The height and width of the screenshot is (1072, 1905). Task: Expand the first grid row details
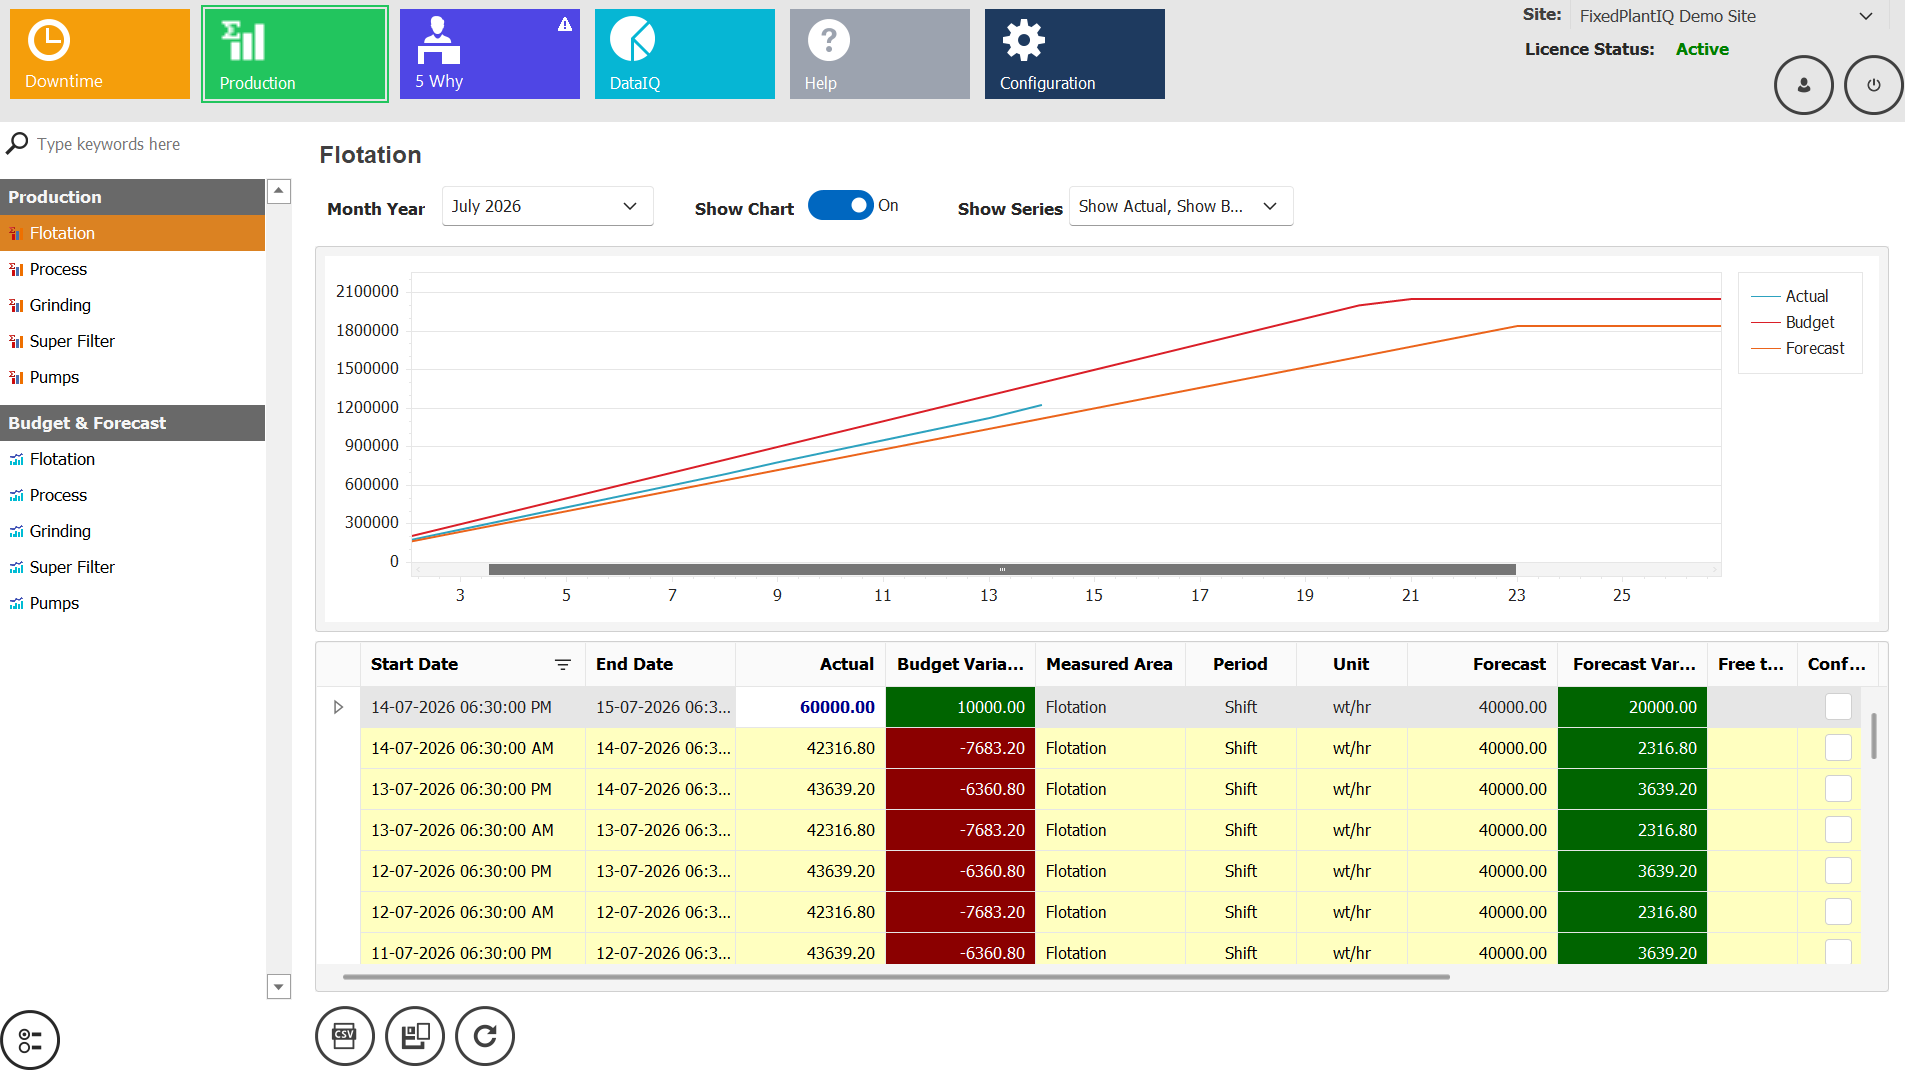(338, 707)
